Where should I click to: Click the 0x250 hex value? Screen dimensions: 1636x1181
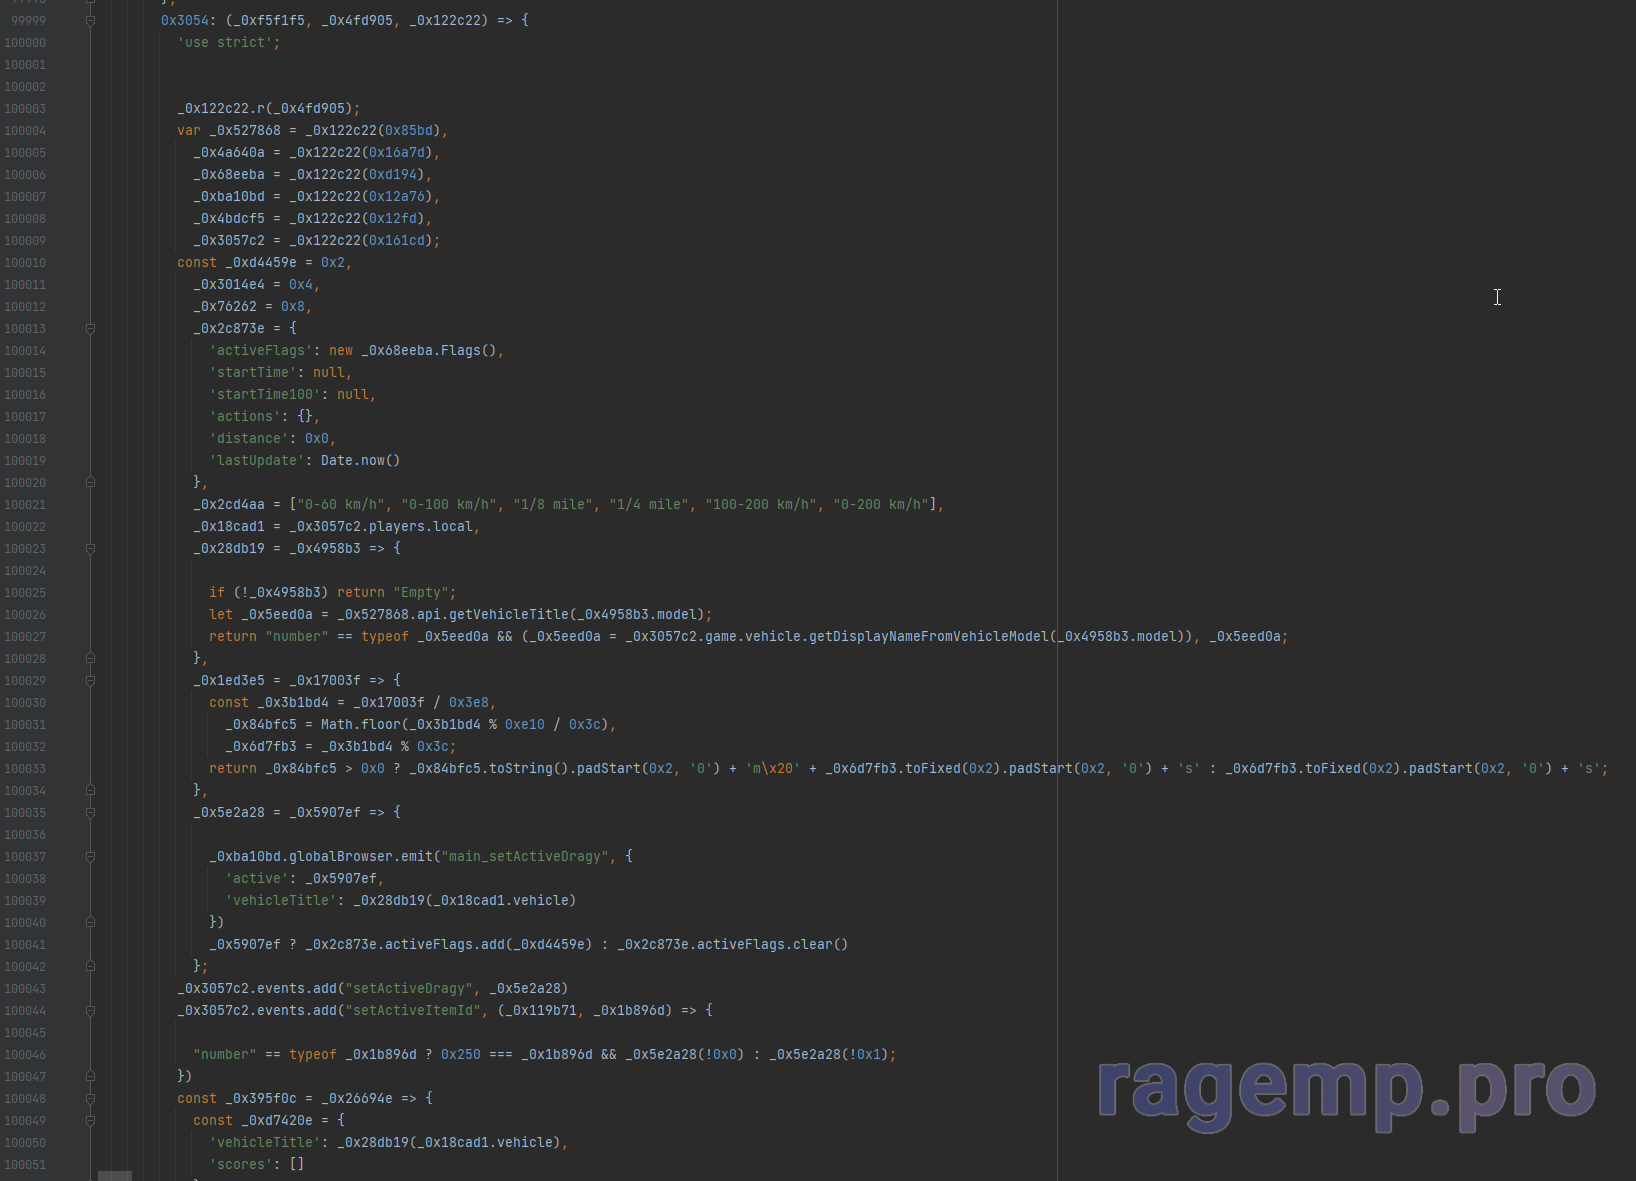(461, 1054)
